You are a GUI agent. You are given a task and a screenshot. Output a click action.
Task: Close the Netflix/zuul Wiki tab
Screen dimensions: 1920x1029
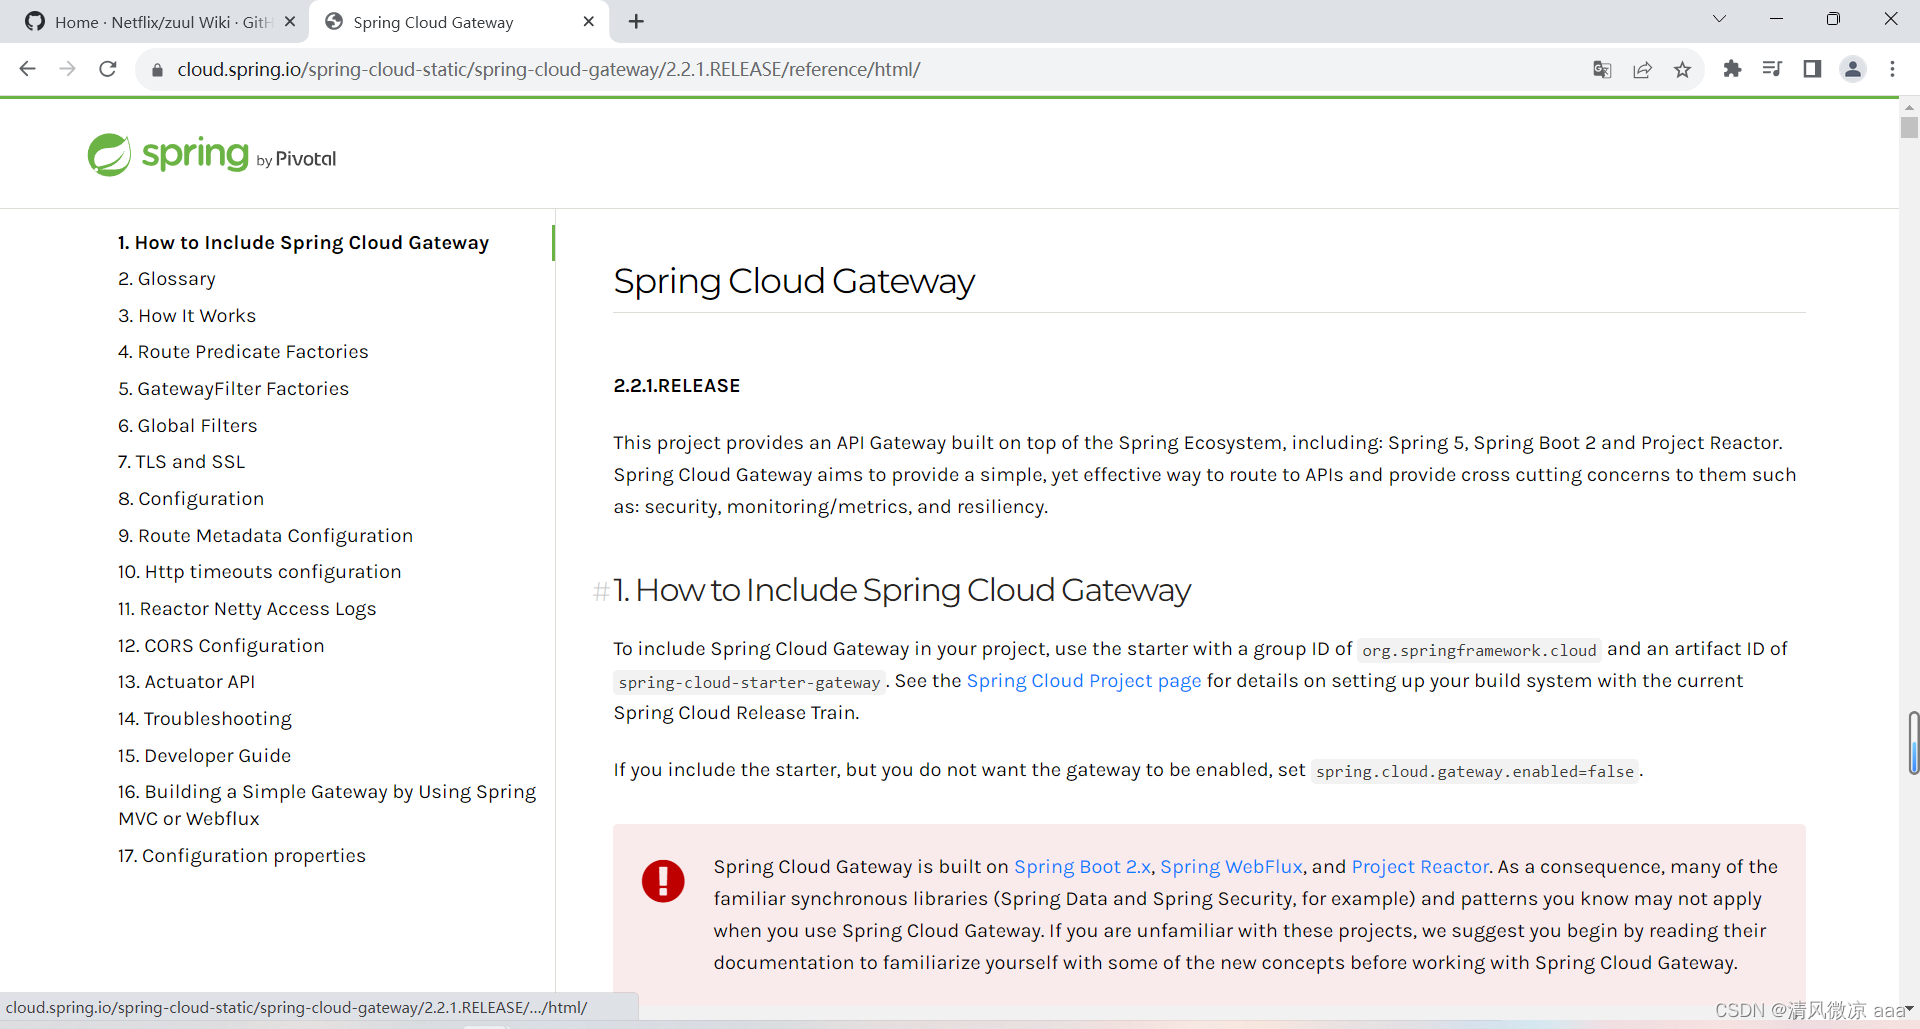[x=290, y=21]
